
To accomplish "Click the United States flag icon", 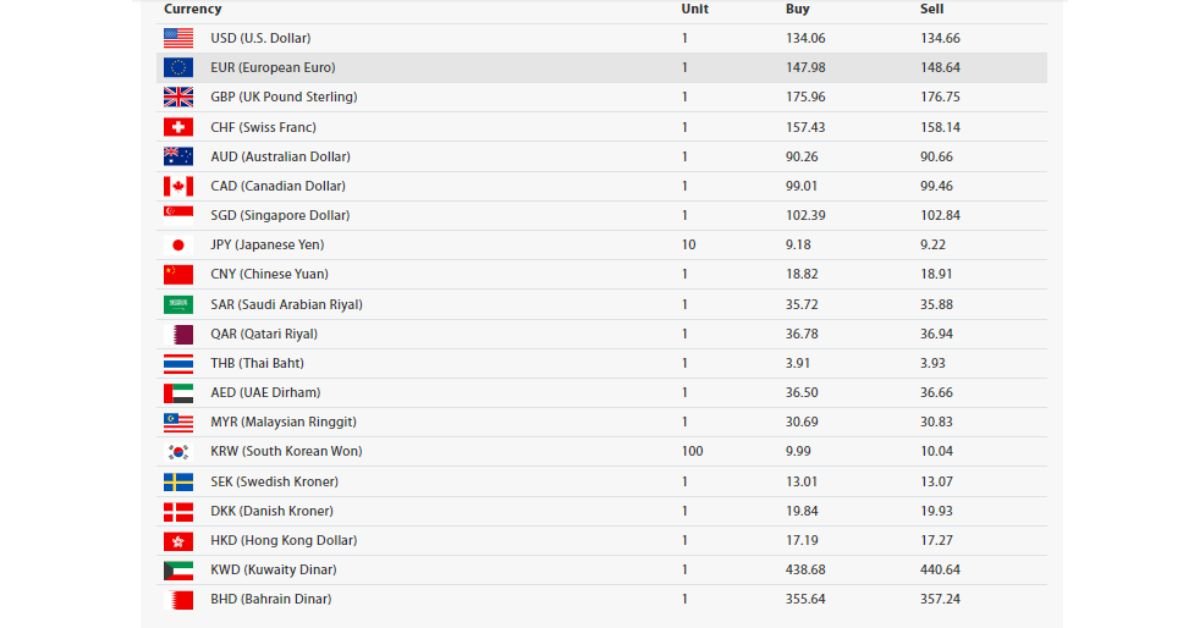I will (x=178, y=38).
